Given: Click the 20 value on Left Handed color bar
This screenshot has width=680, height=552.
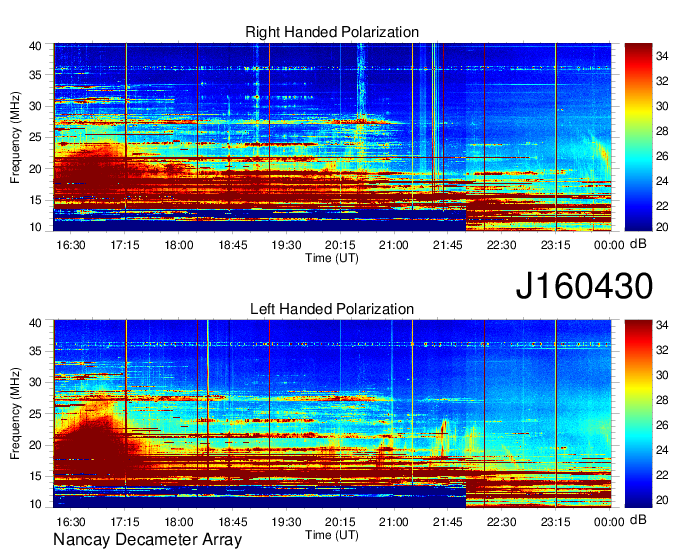Looking at the screenshot, I should [662, 500].
